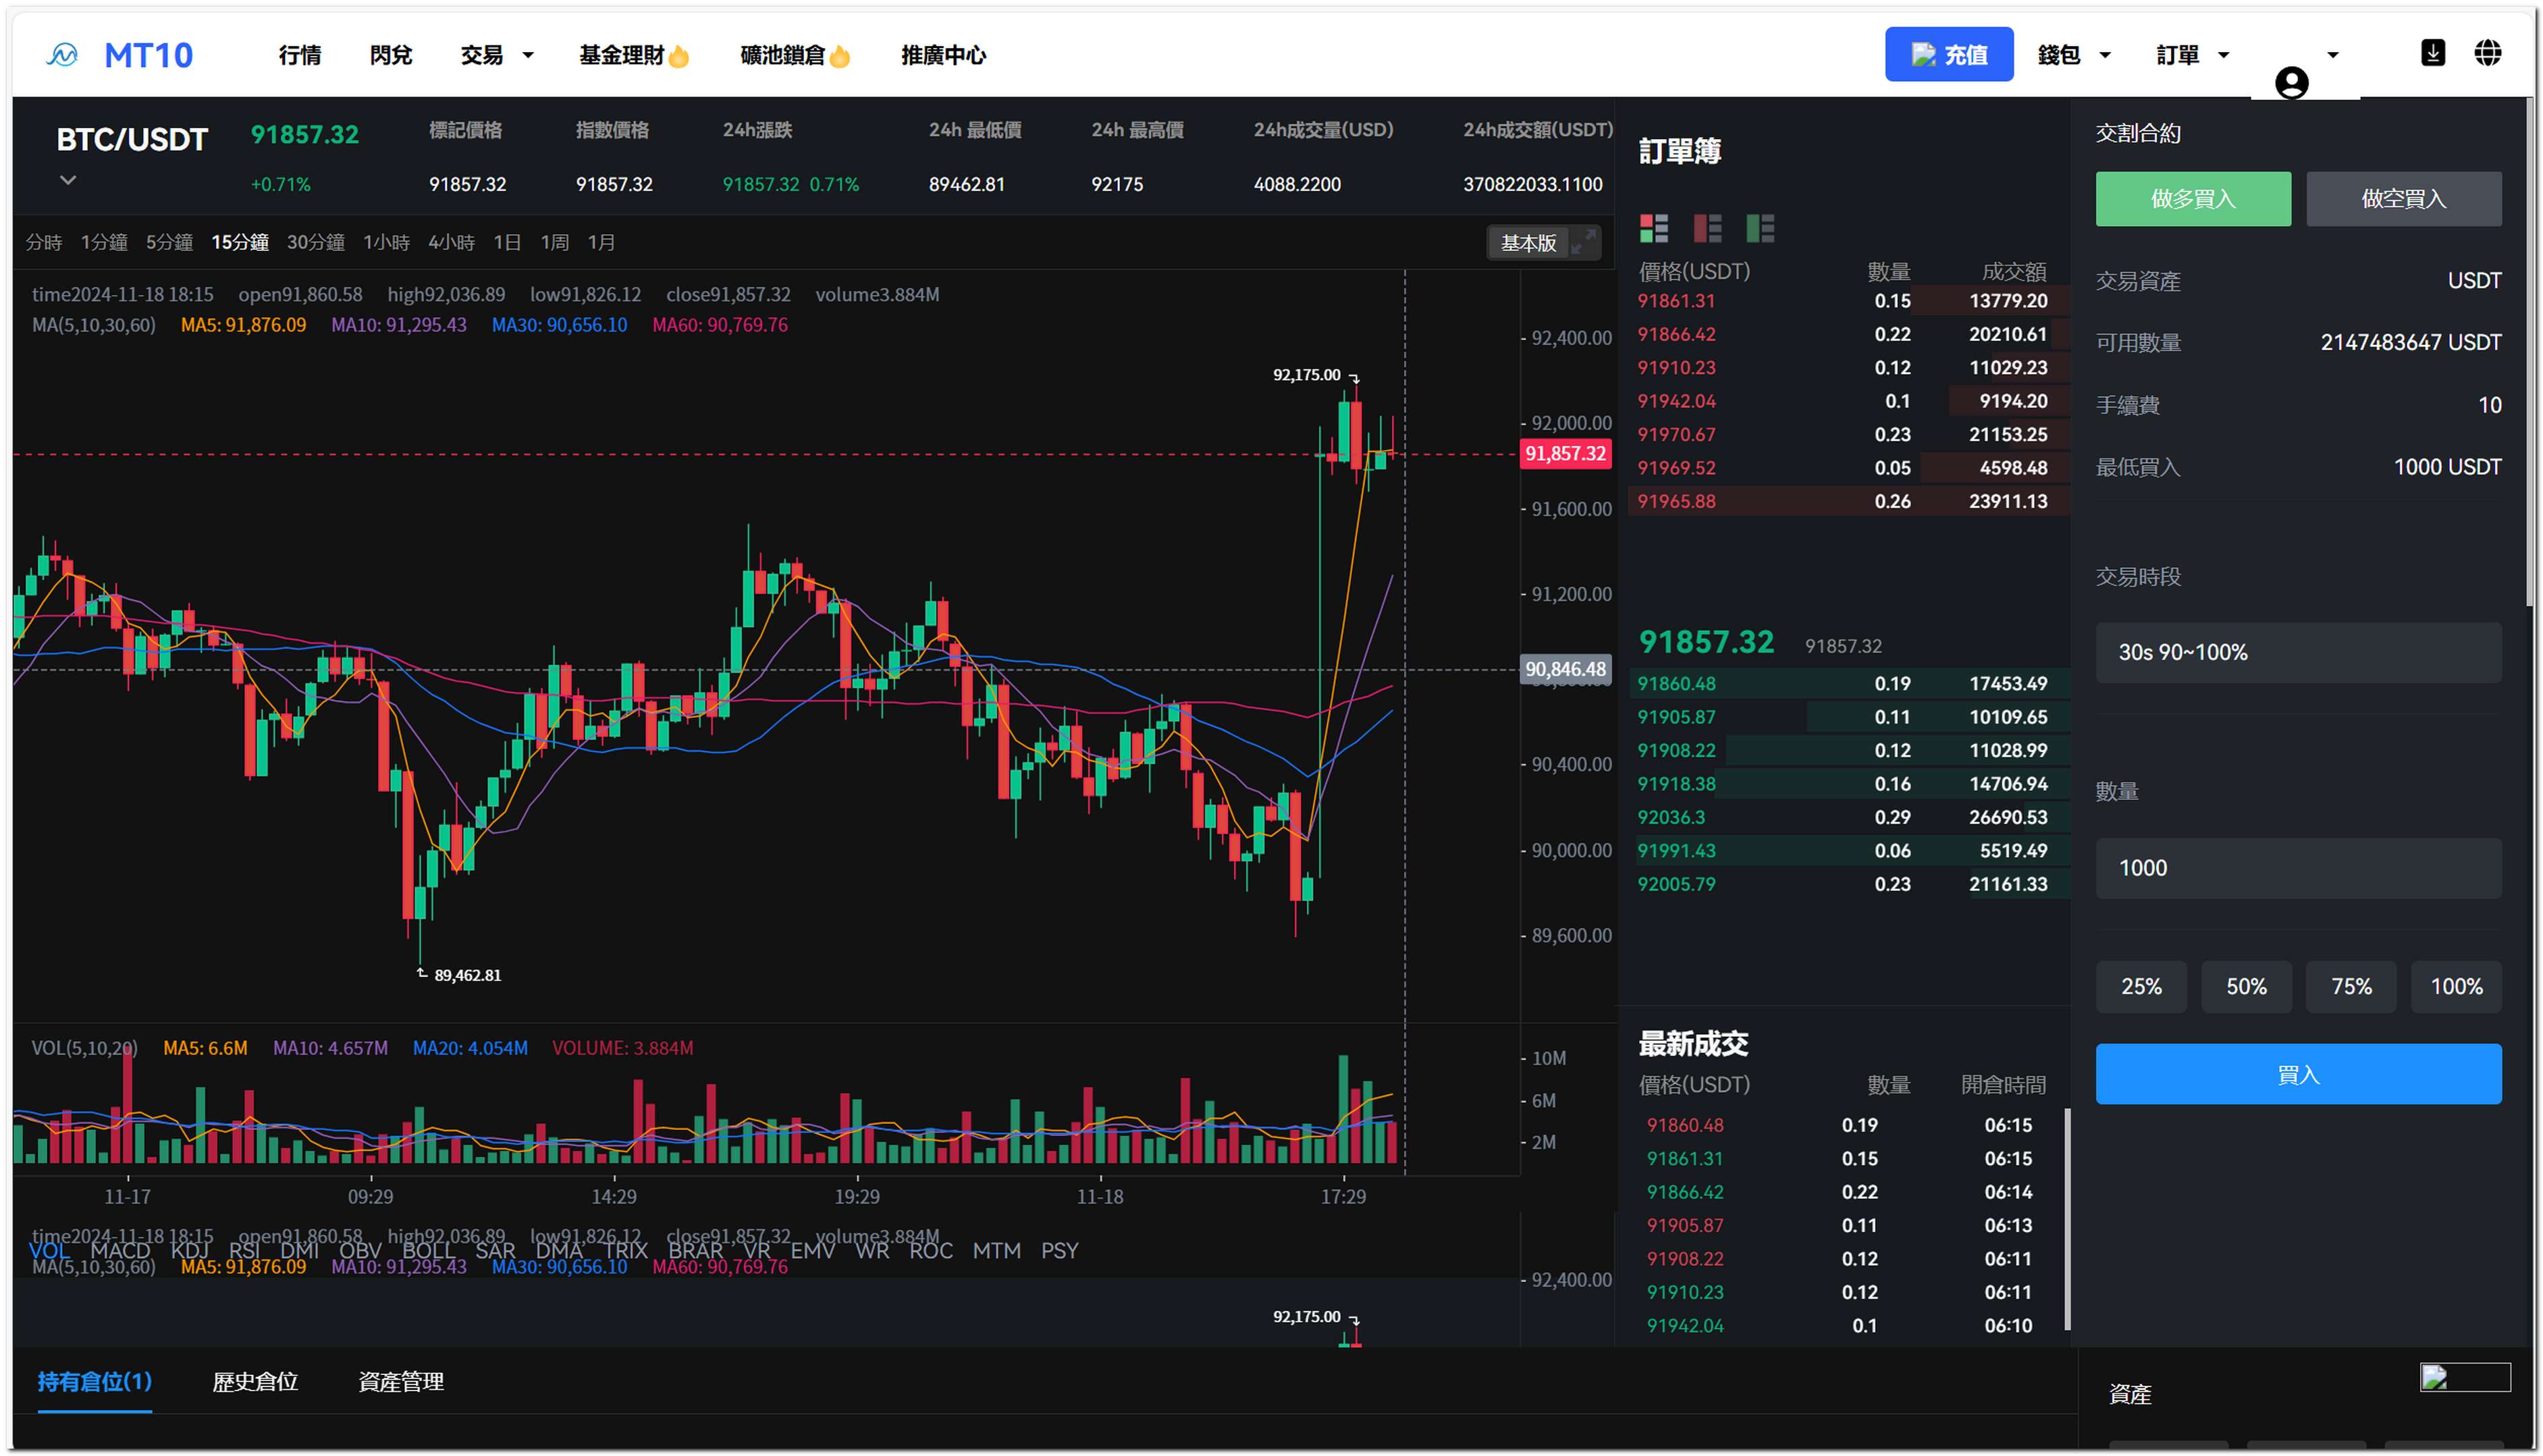
Task: Open the 錢包 wallet dropdown
Action: pos(2073,55)
